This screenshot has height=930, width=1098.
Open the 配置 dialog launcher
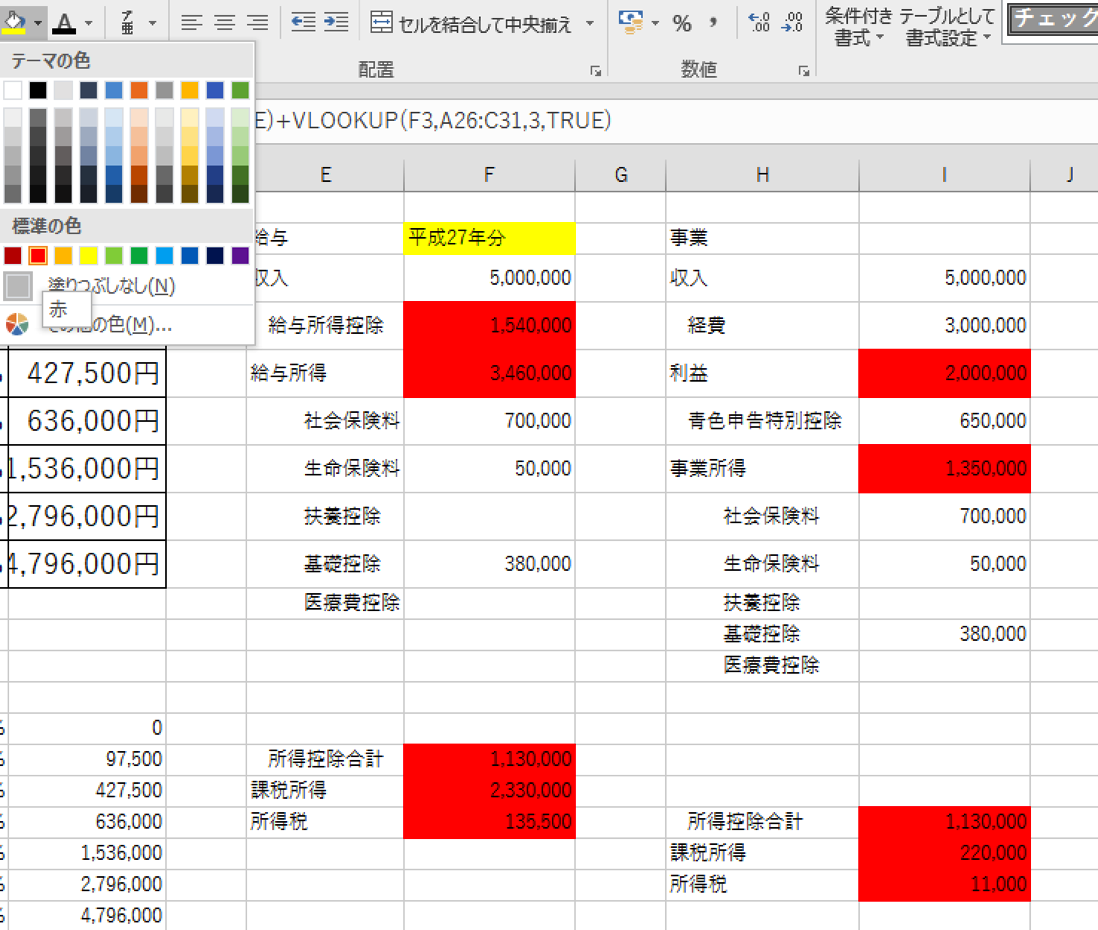point(596,71)
